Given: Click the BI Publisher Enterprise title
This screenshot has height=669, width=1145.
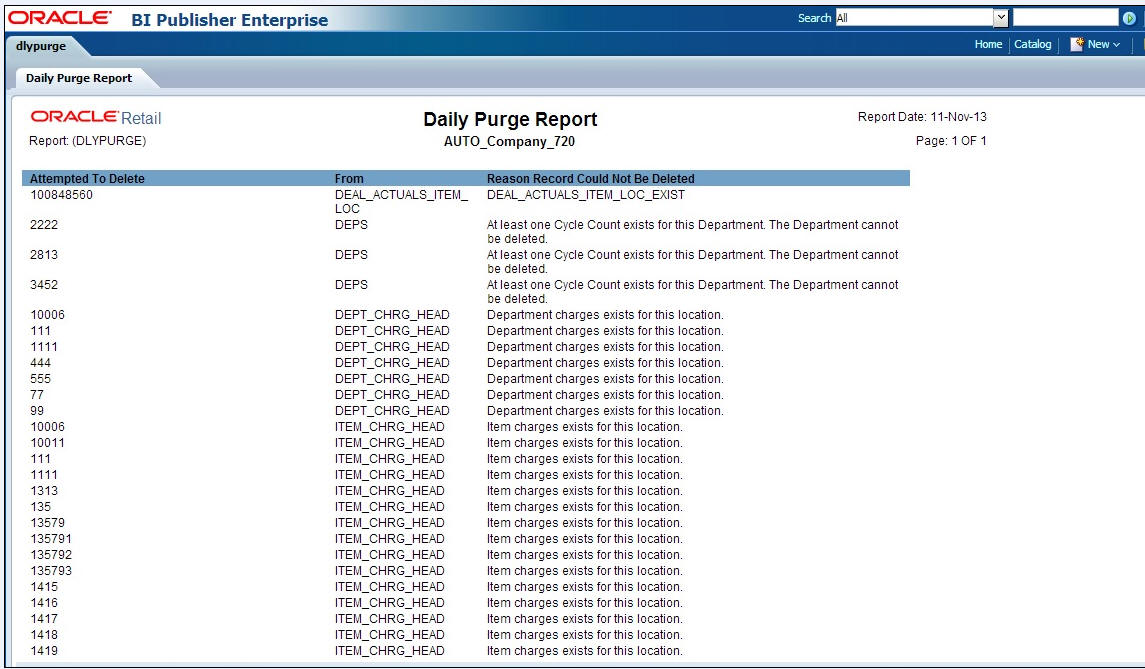Looking at the screenshot, I should 229,20.
